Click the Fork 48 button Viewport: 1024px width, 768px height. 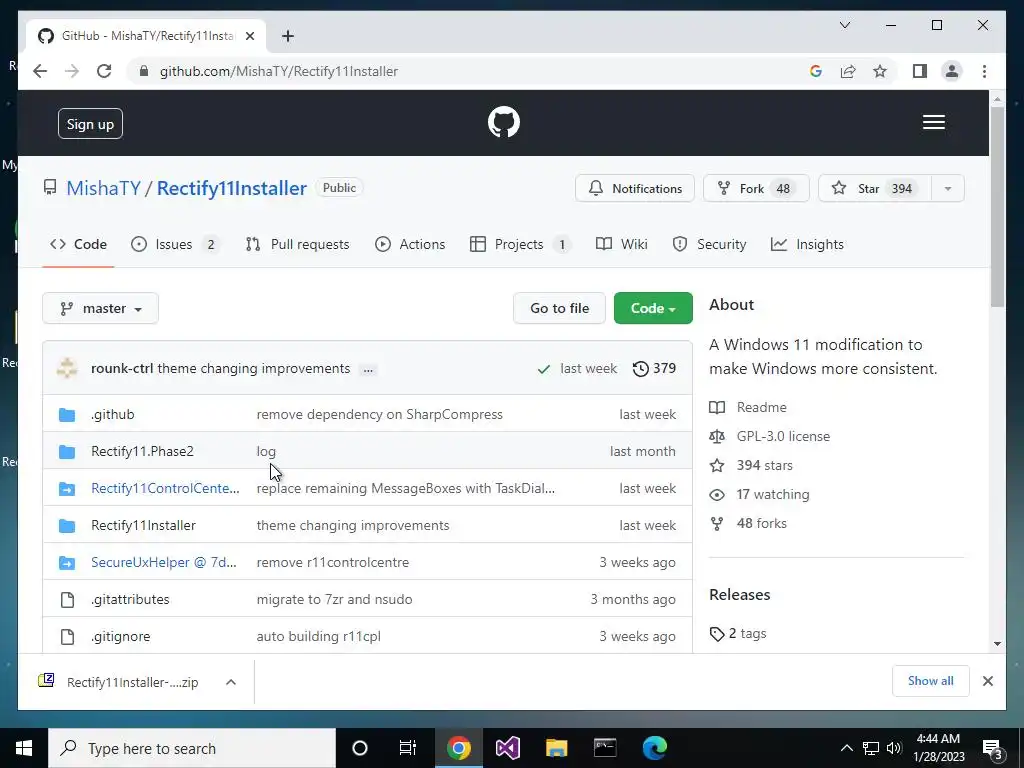756,189
